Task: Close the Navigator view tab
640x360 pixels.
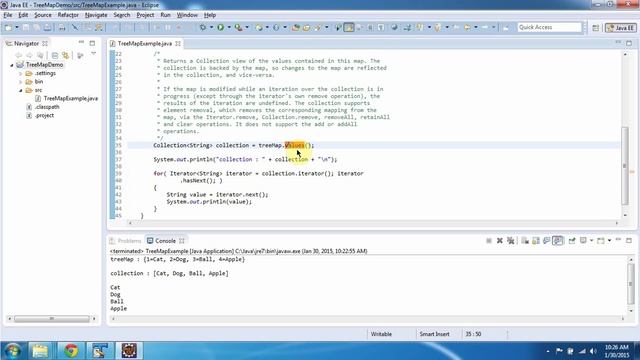Action: coord(45,43)
